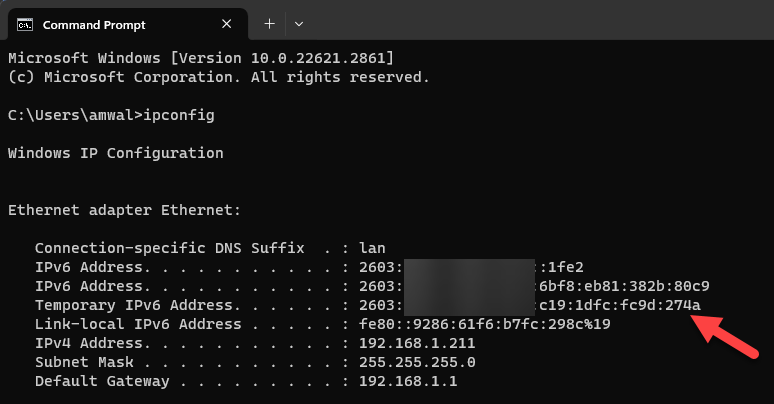The height and width of the screenshot is (404, 774).
Task: Expand the new tab profile dropdown chevron
Action: [x=298, y=23]
